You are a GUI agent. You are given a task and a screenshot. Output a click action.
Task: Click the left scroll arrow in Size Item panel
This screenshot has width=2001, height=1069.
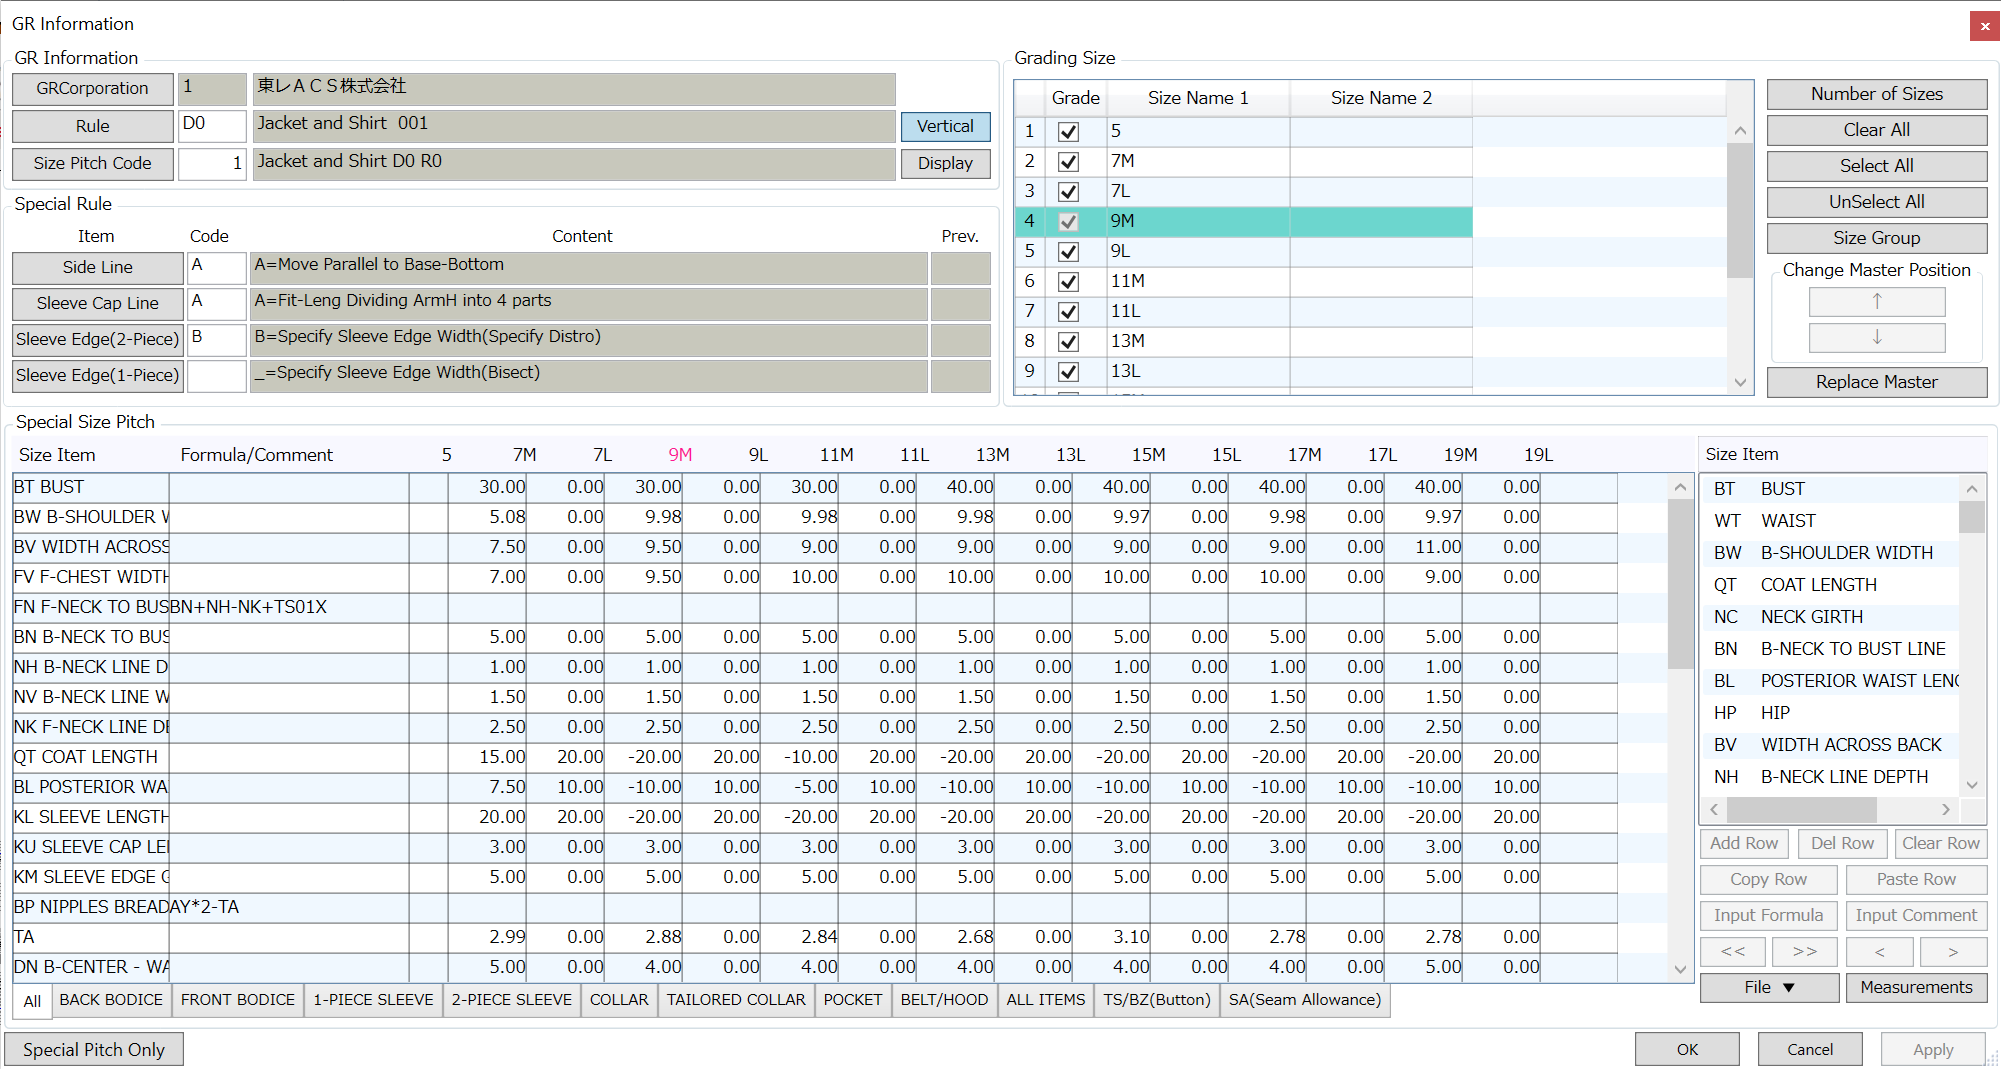coord(1713,809)
